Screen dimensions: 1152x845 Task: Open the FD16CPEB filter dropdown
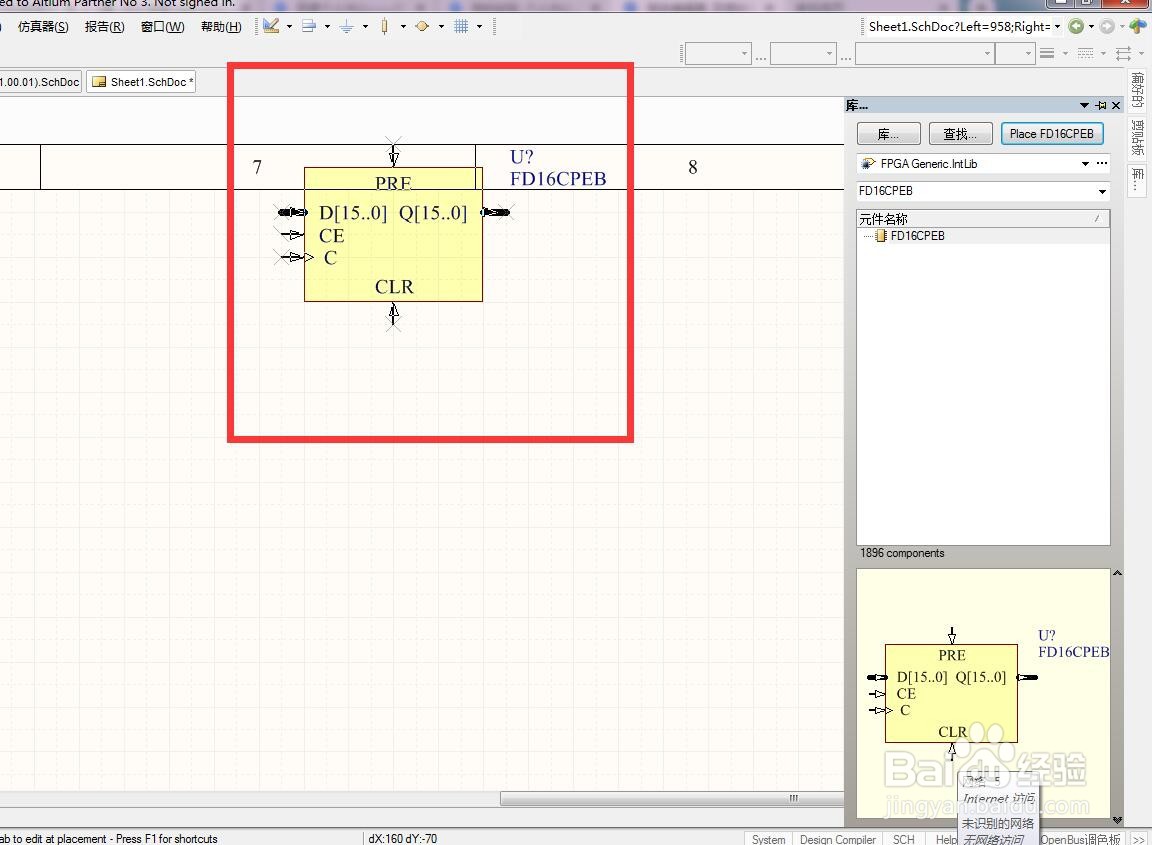(1102, 191)
